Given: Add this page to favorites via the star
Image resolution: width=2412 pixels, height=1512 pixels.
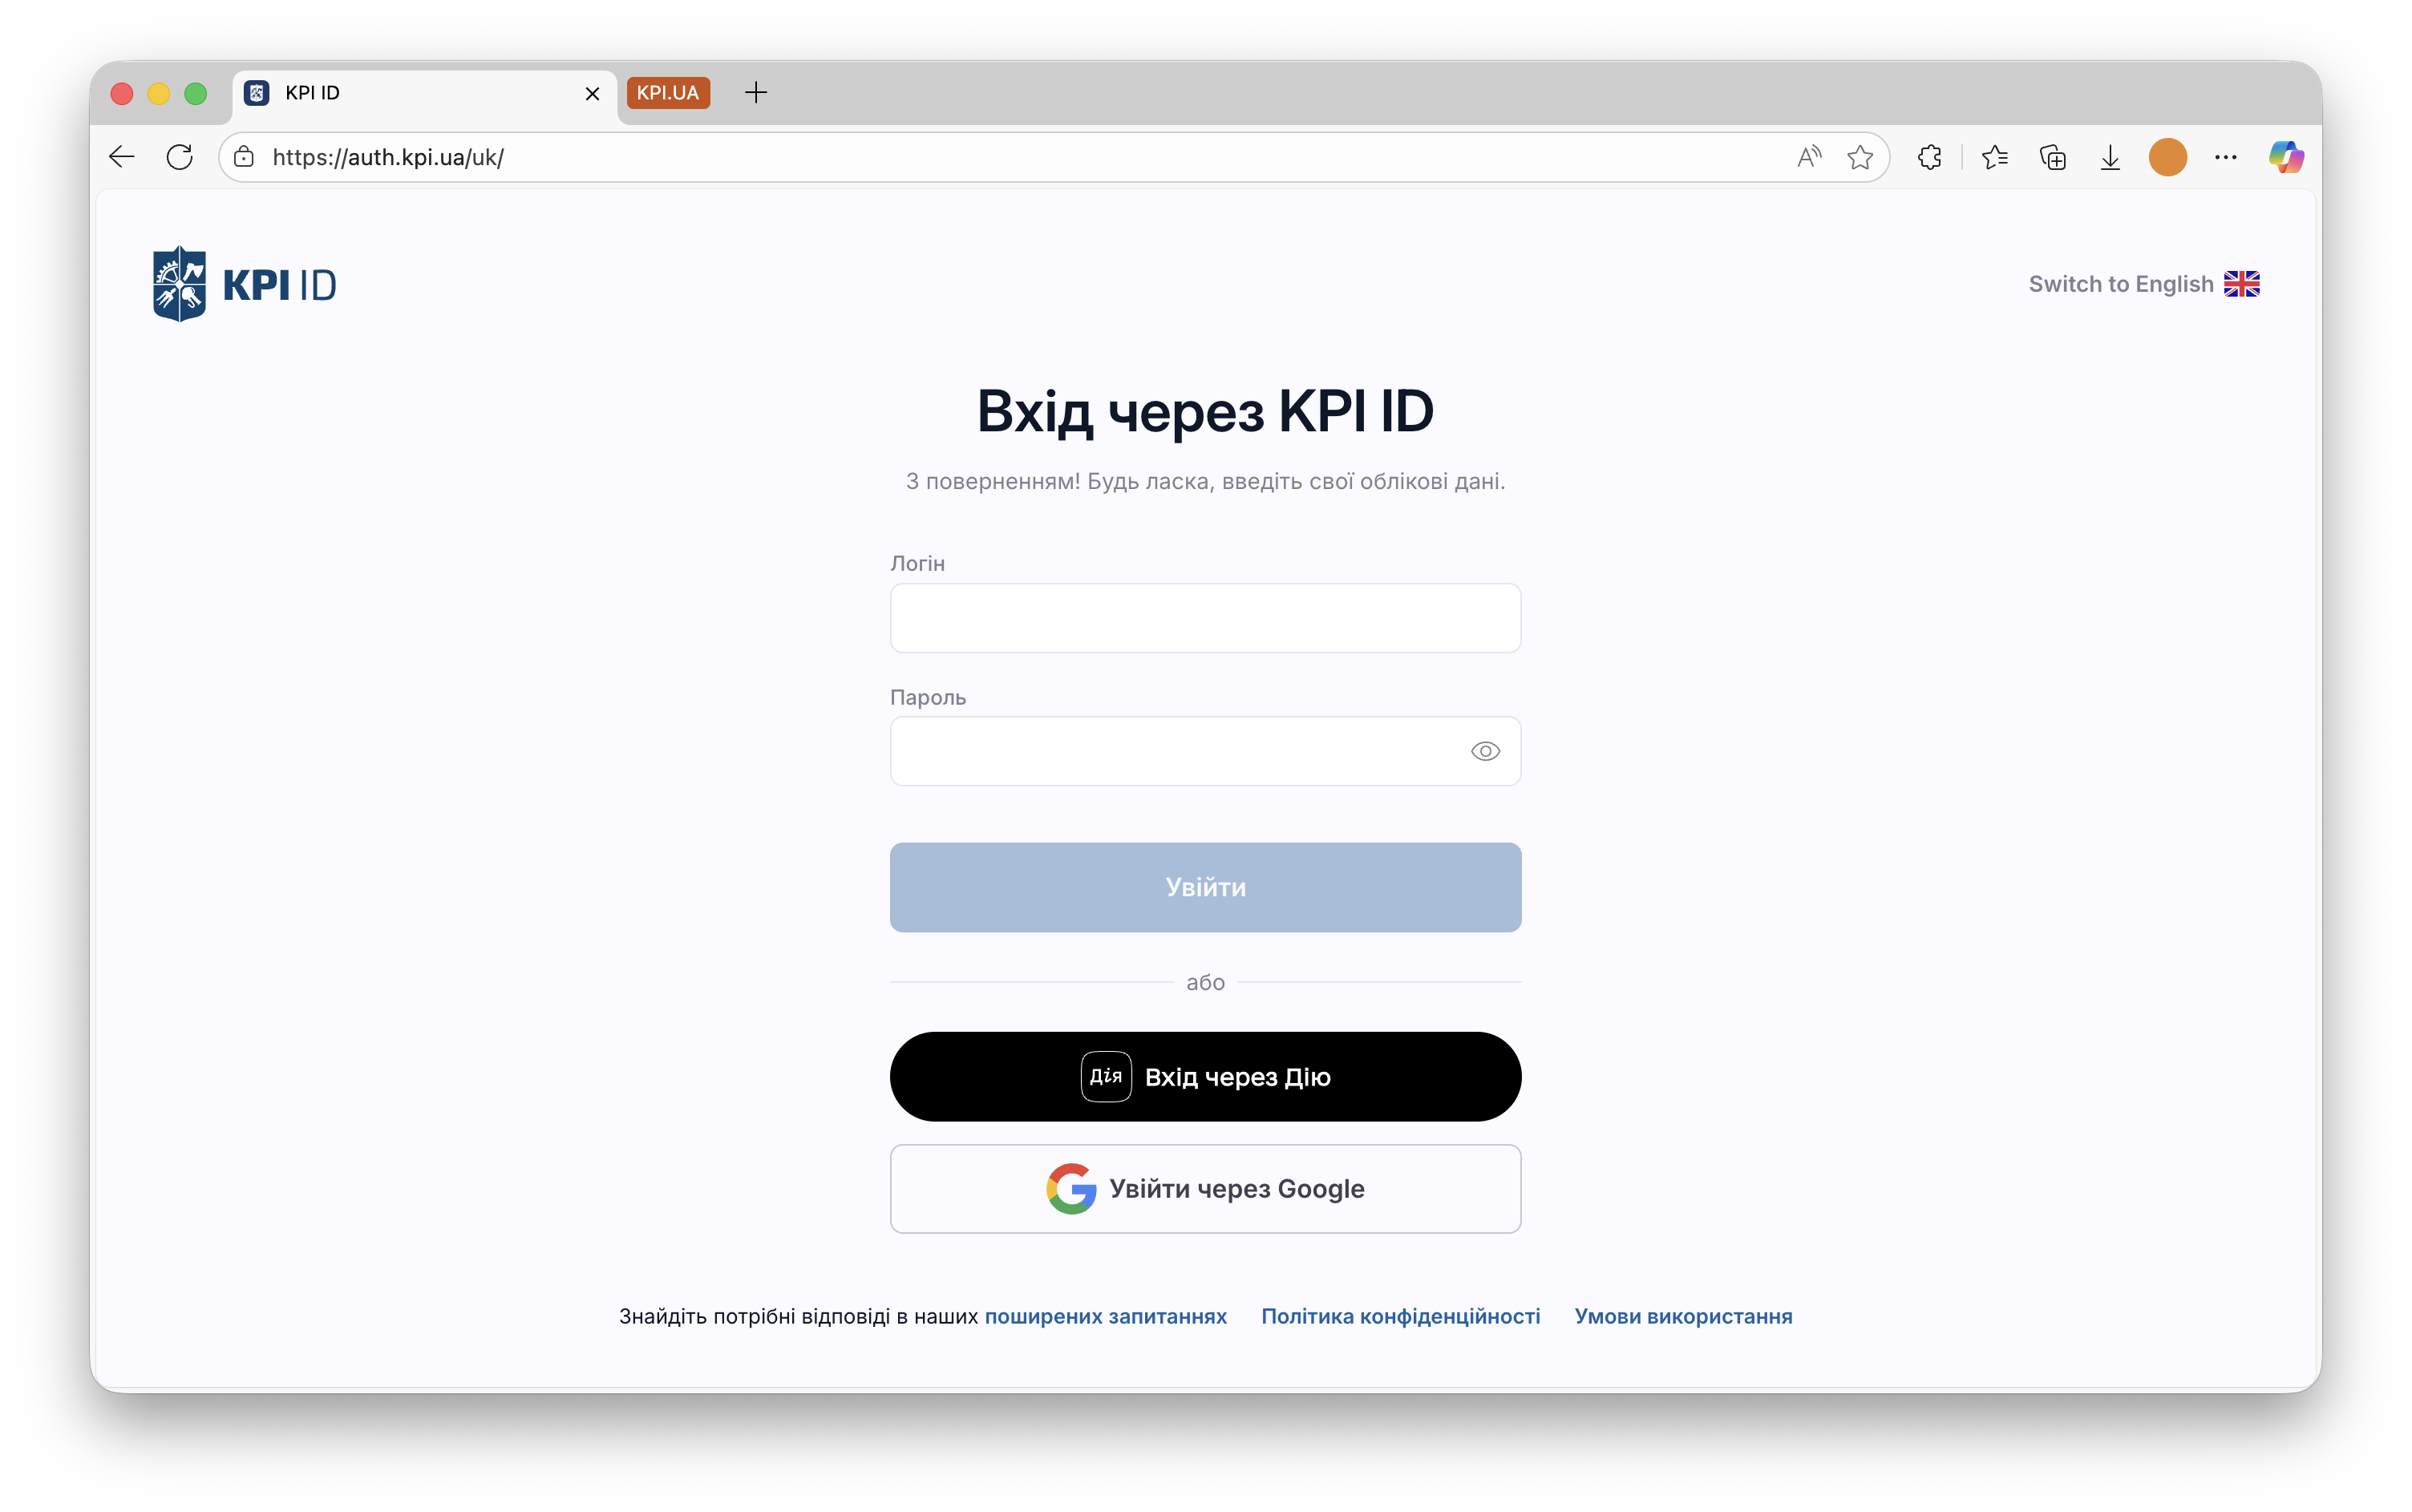Looking at the screenshot, I should coord(1861,156).
